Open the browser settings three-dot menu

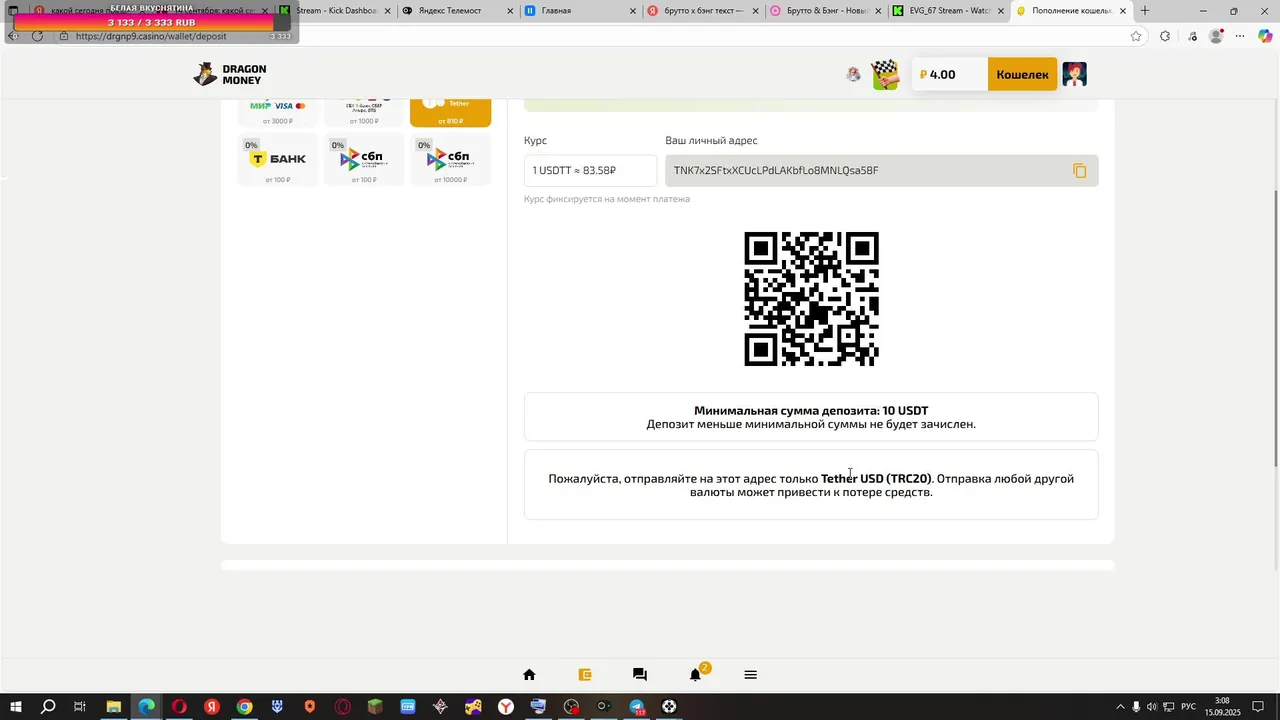[x=1240, y=36]
